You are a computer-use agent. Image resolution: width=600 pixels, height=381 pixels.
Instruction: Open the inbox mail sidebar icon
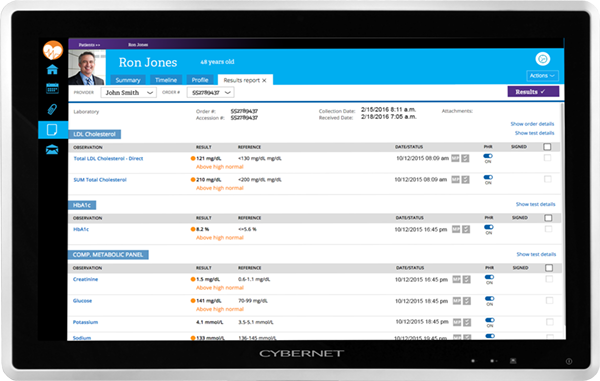coord(52,150)
